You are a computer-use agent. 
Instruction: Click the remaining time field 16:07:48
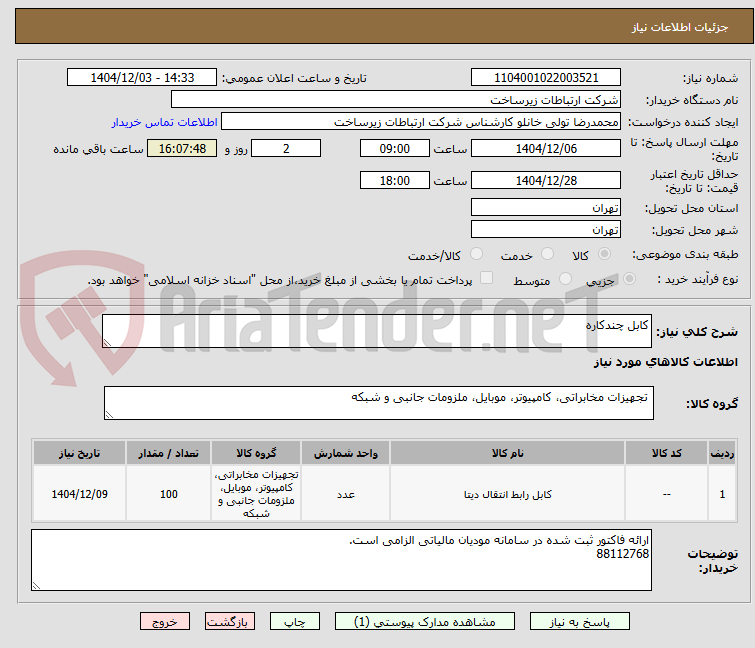click(182, 148)
